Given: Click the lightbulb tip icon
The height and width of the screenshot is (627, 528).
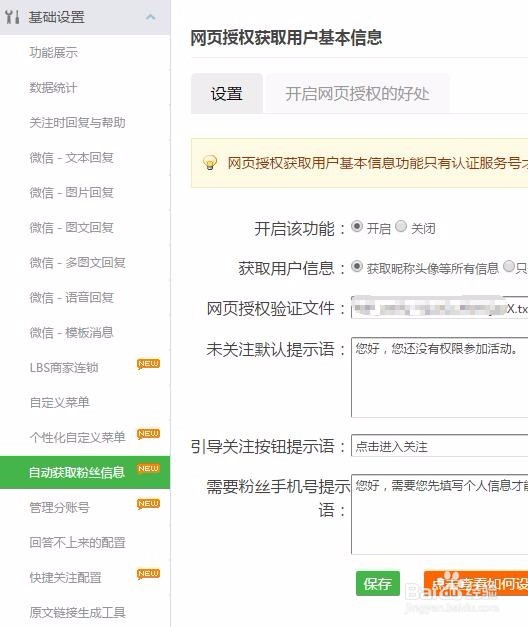Looking at the screenshot, I should point(210,163).
